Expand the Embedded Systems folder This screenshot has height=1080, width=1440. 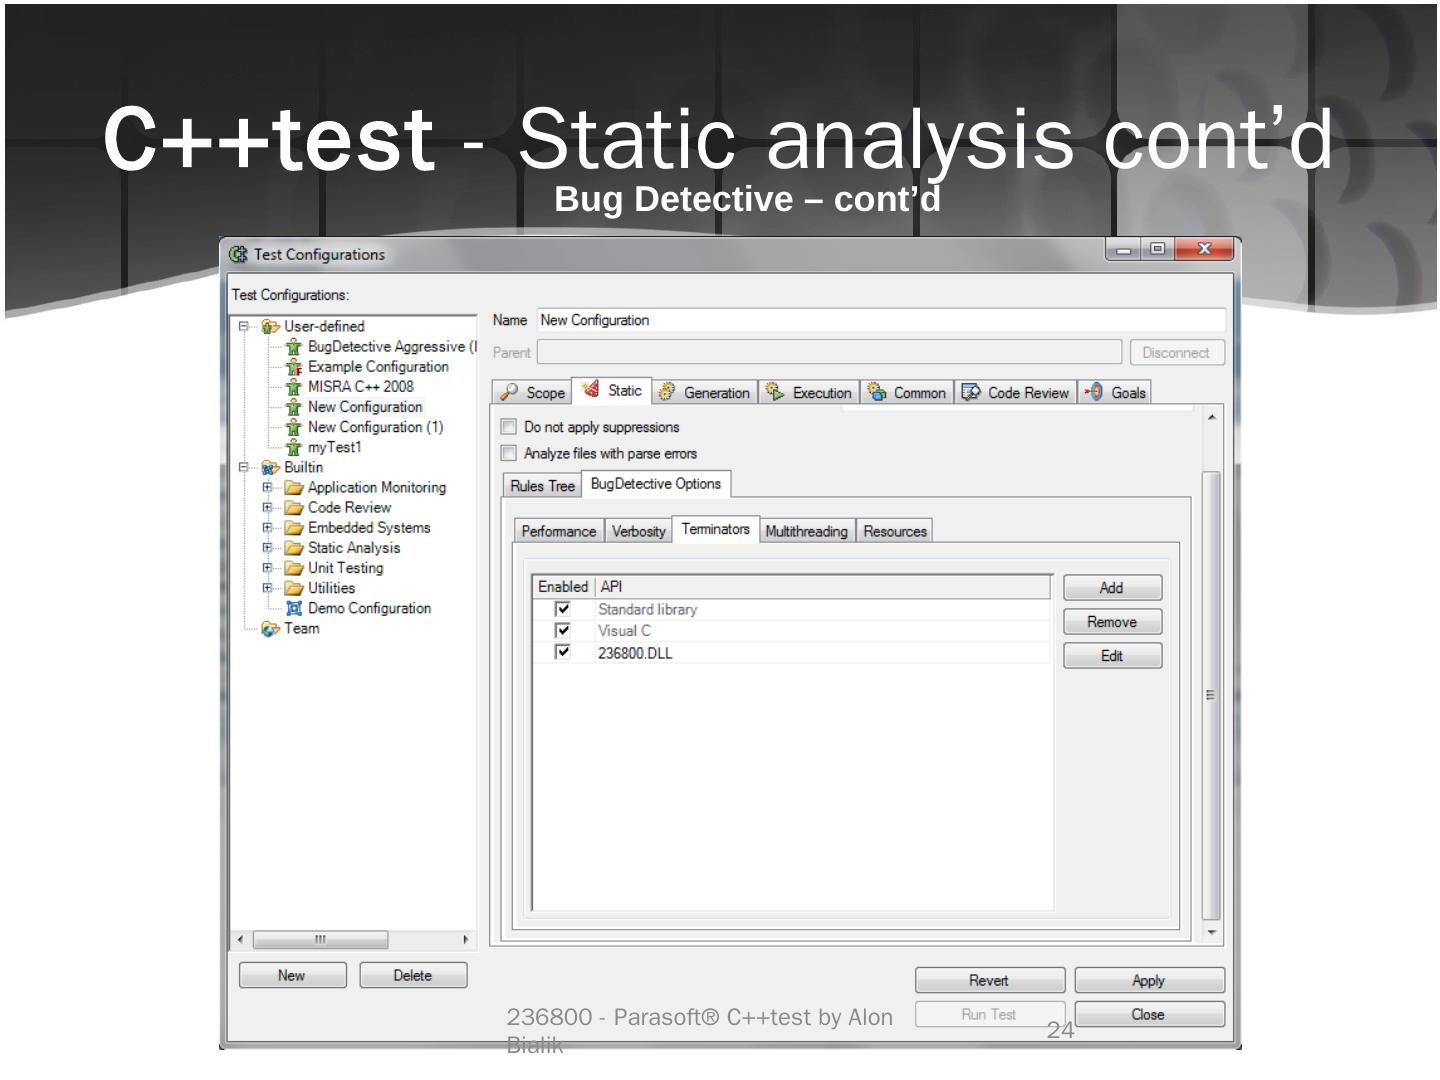(x=268, y=528)
